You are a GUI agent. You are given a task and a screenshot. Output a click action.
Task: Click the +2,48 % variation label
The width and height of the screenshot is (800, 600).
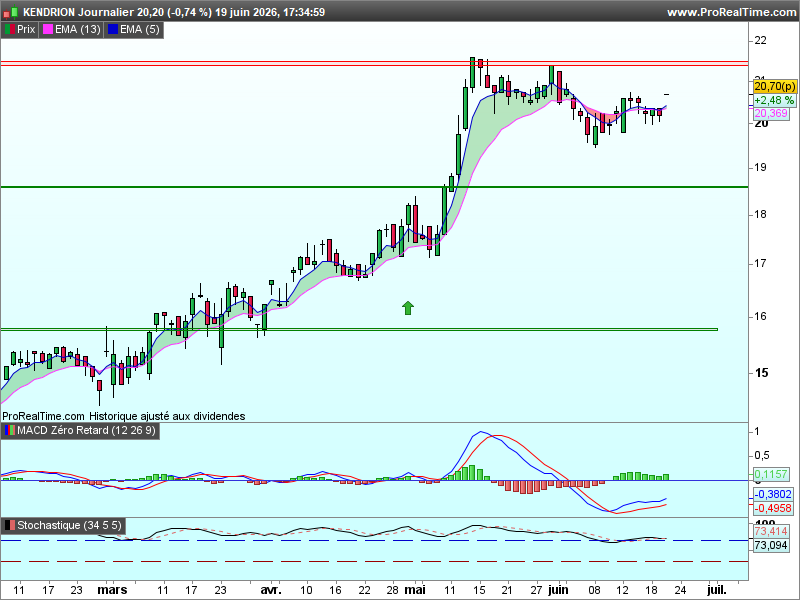(774, 101)
